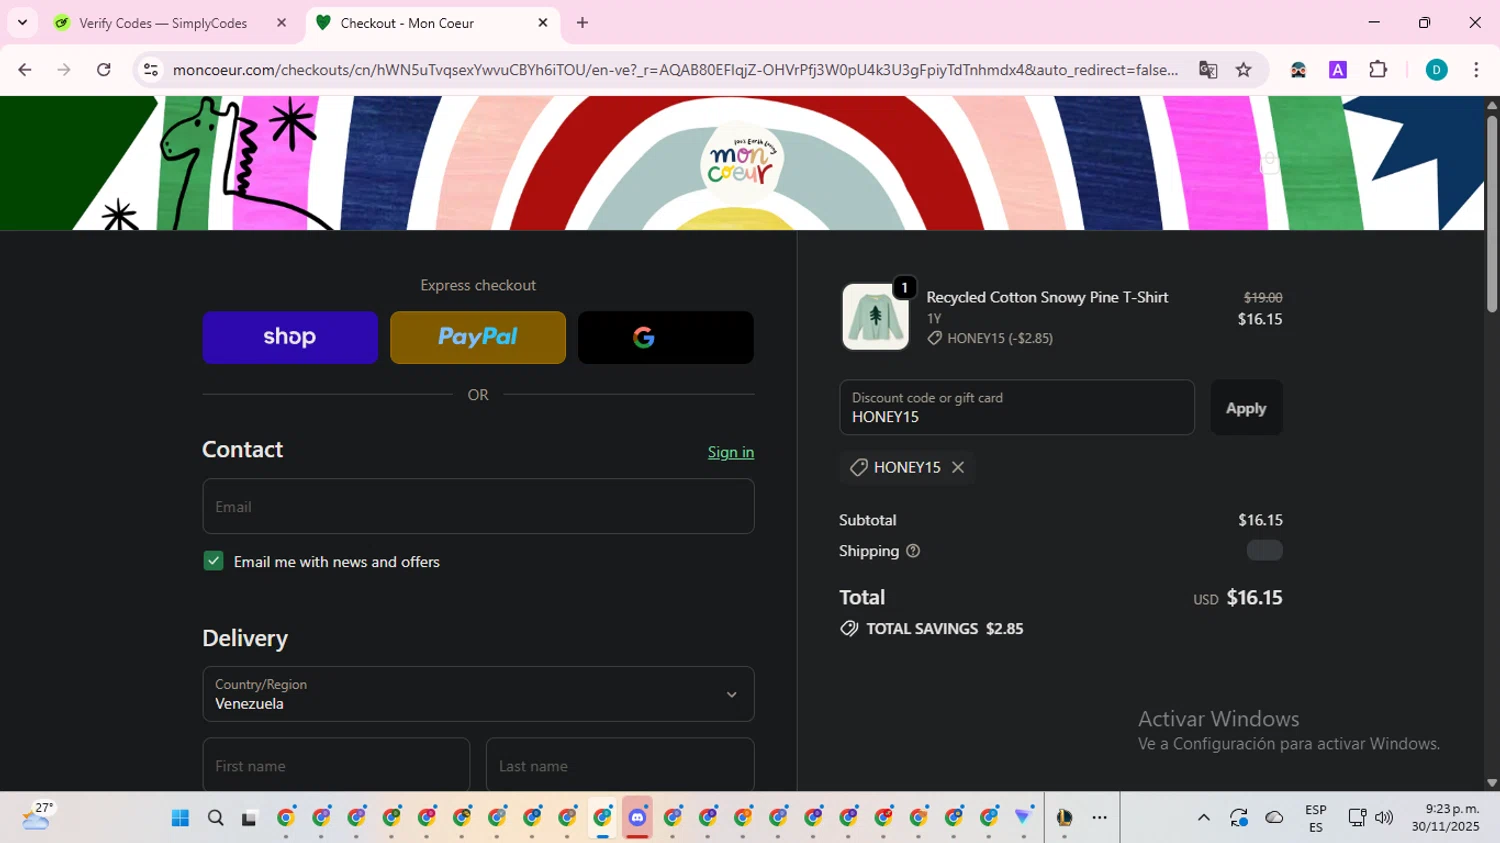1500x843 pixels.
Task: Click the Shipping help question icon
Action: (x=913, y=551)
